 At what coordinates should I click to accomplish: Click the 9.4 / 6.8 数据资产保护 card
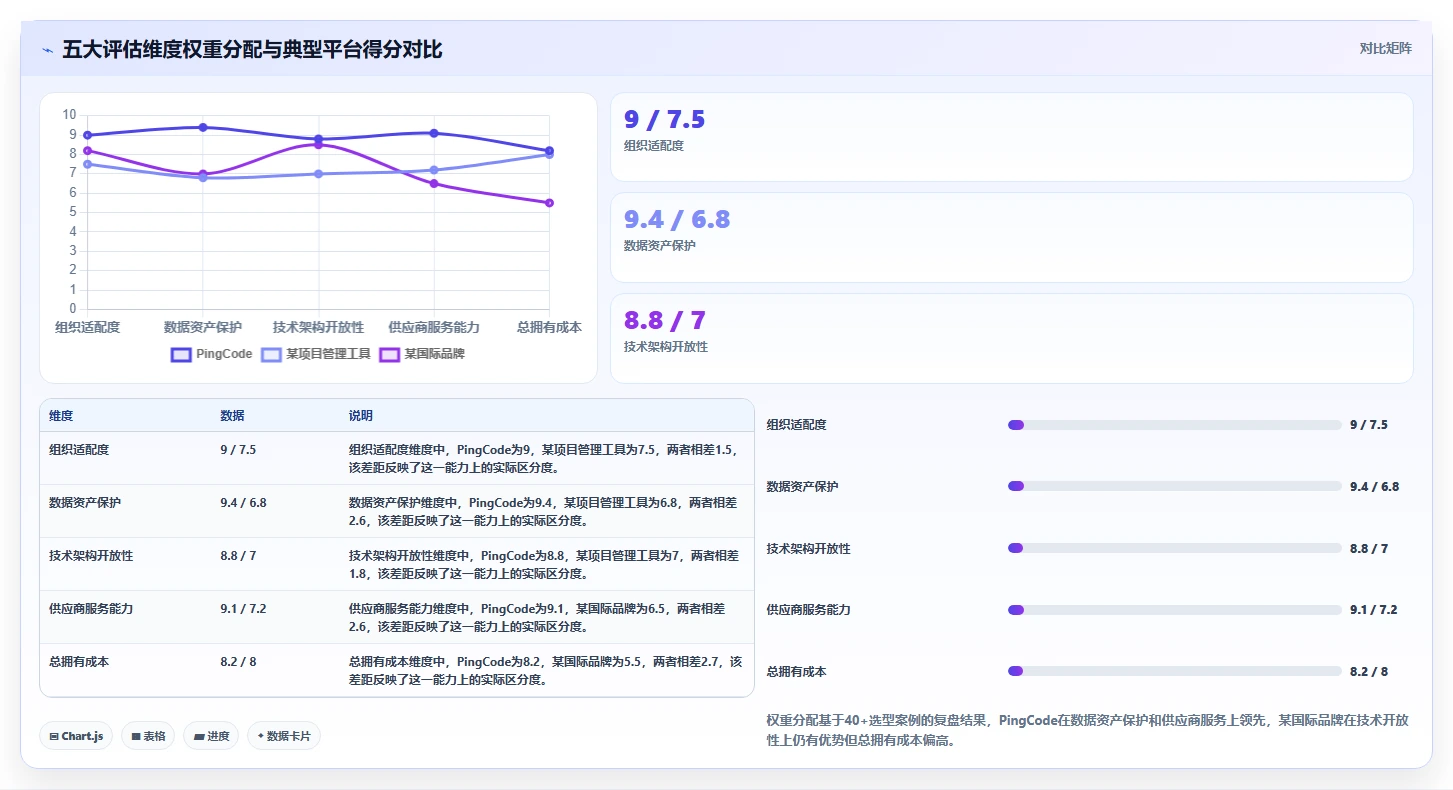pos(1011,238)
